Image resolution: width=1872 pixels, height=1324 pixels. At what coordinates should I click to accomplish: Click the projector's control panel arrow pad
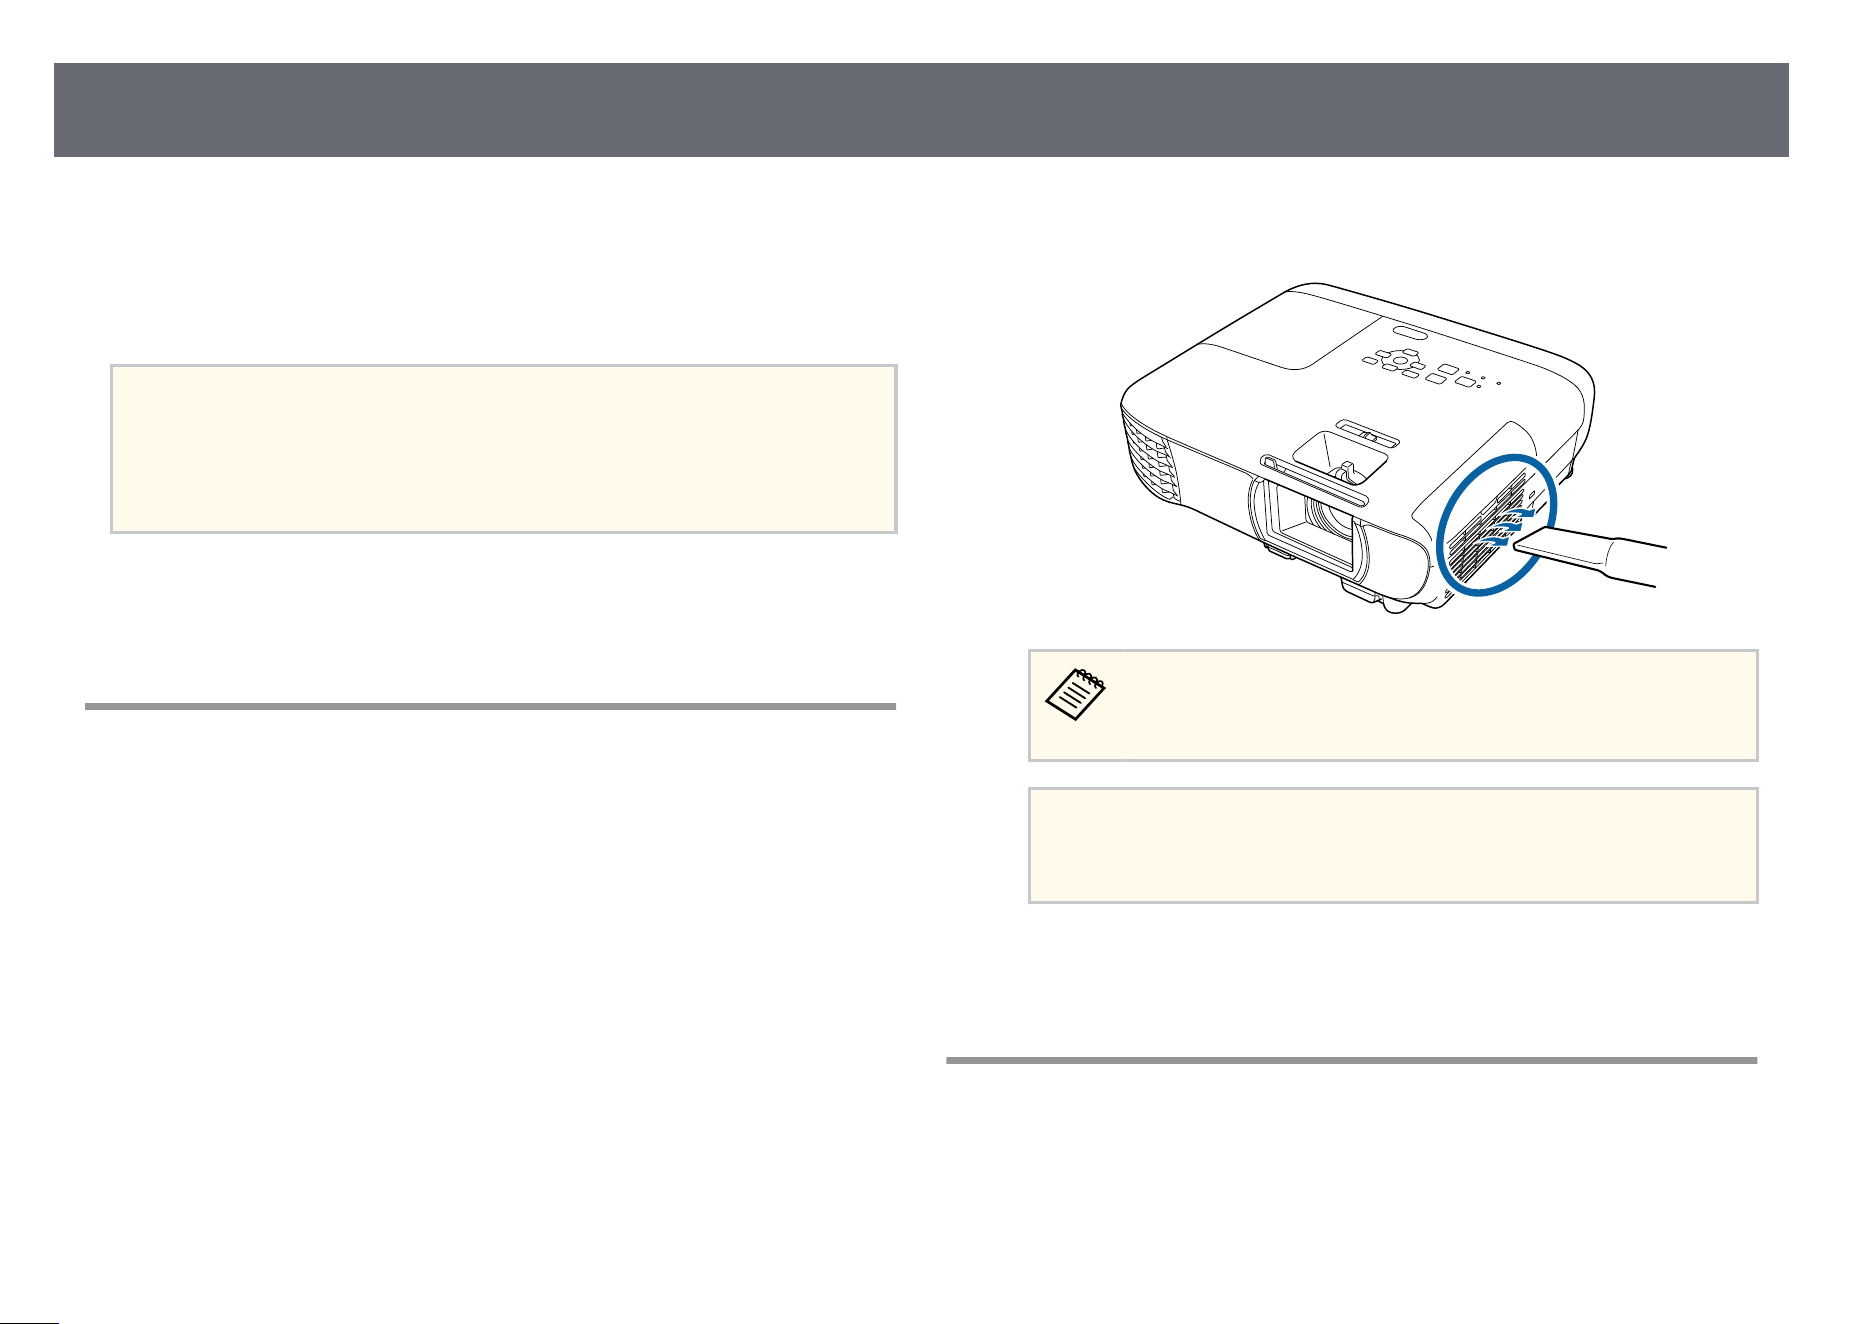tap(1398, 360)
